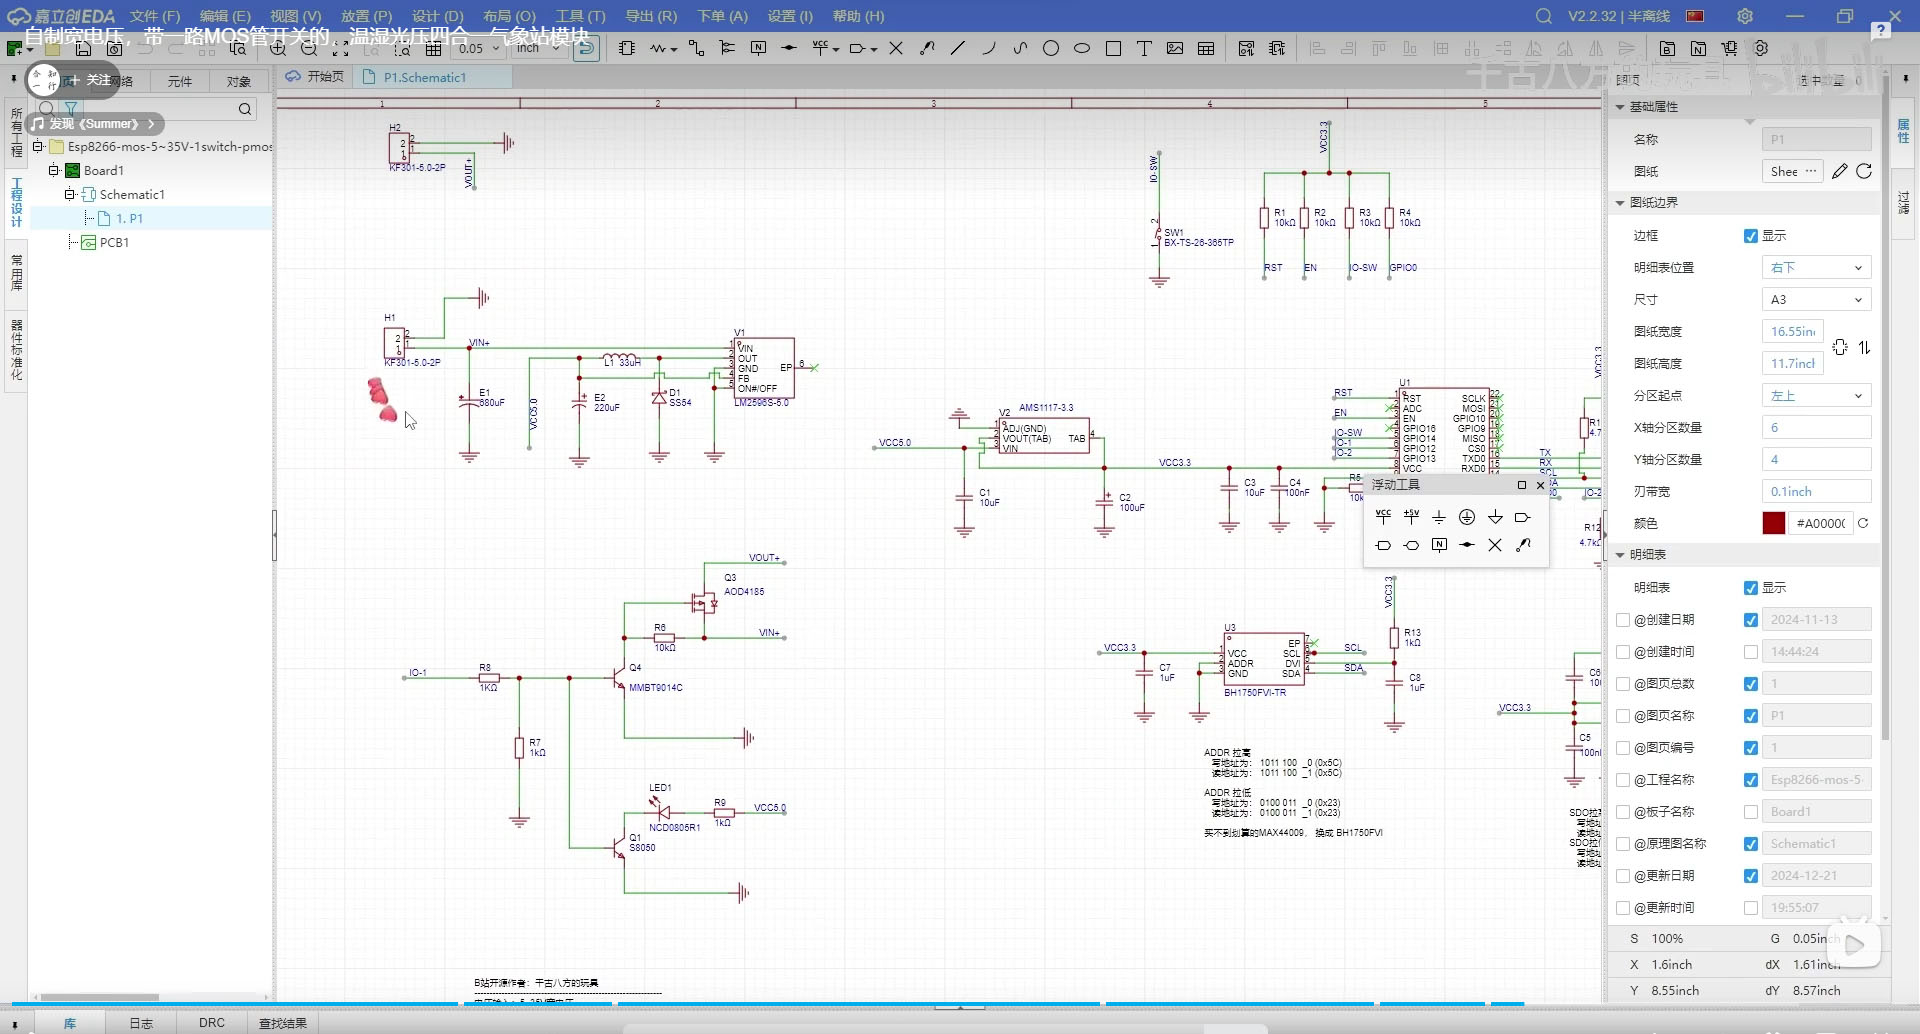This screenshot has height=1034, width=1920.
Task: Select PCB1 in the project tree
Action: pos(114,242)
